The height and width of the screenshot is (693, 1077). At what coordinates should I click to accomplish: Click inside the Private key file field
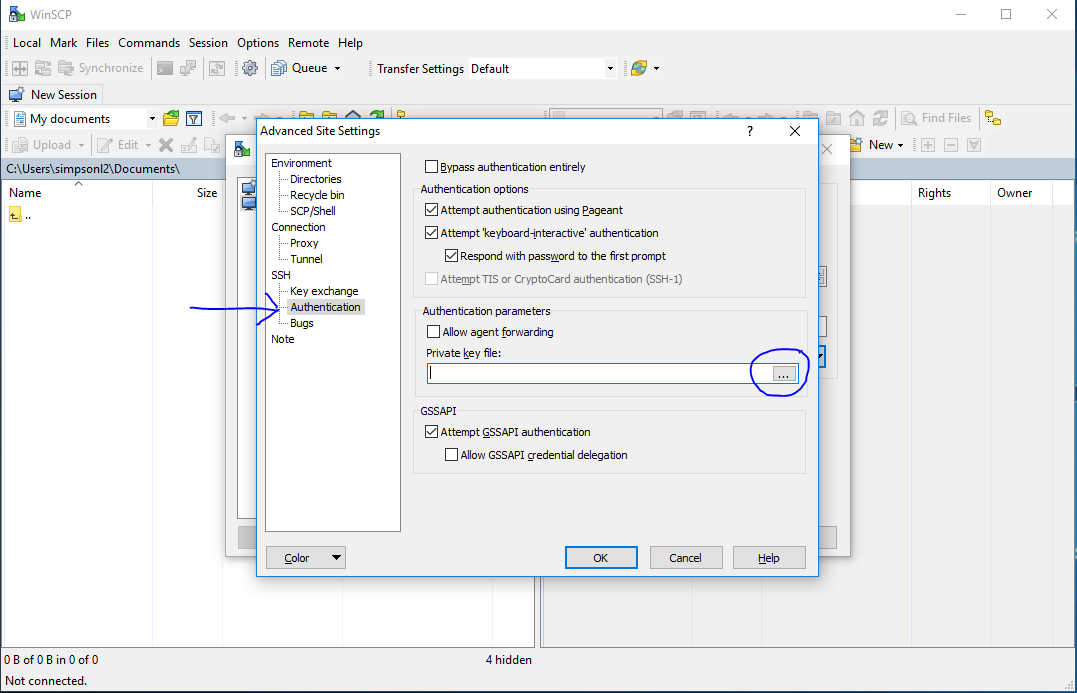click(590, 373)
